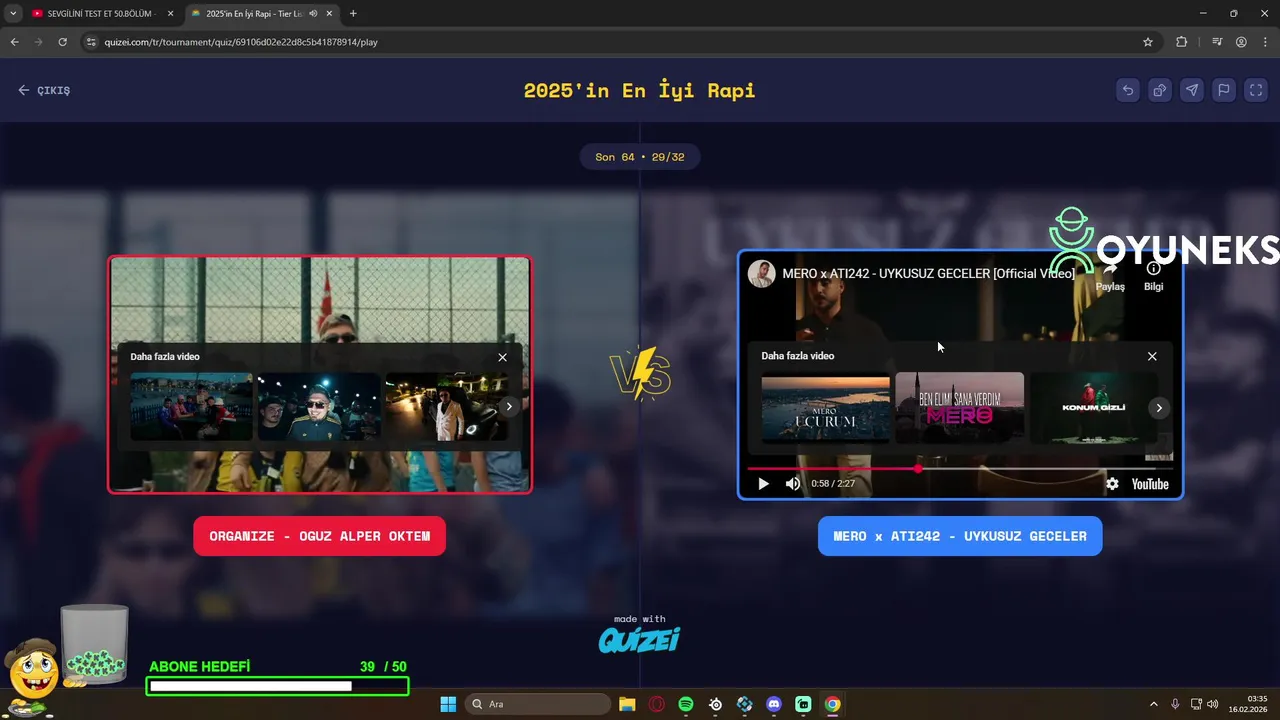Open the MERO channel avatar in the video header
The width and height of the screenshot is (1280, 720).
point(762,274)
